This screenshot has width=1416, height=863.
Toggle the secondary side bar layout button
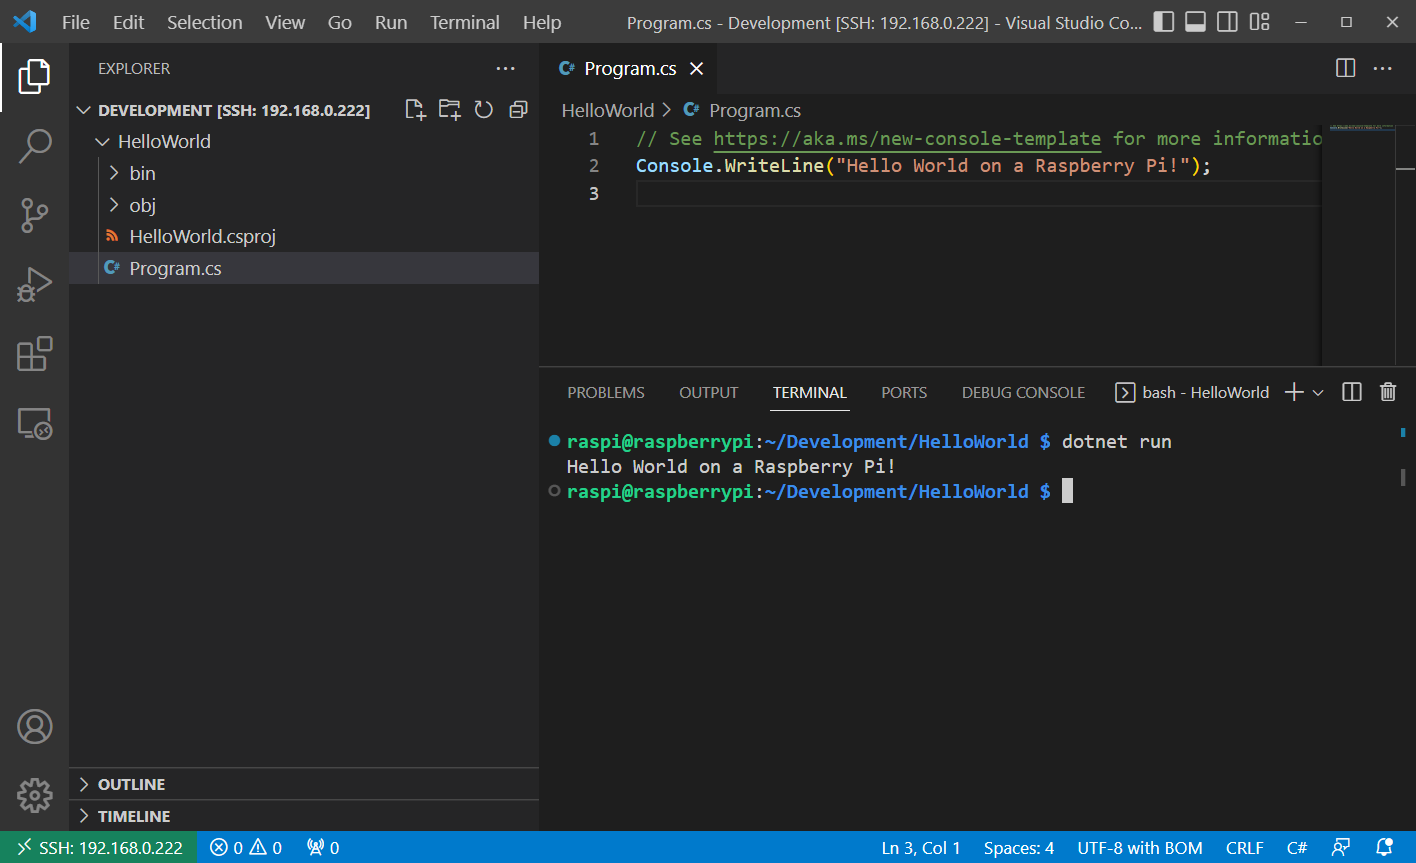(x=1227, y=22)
